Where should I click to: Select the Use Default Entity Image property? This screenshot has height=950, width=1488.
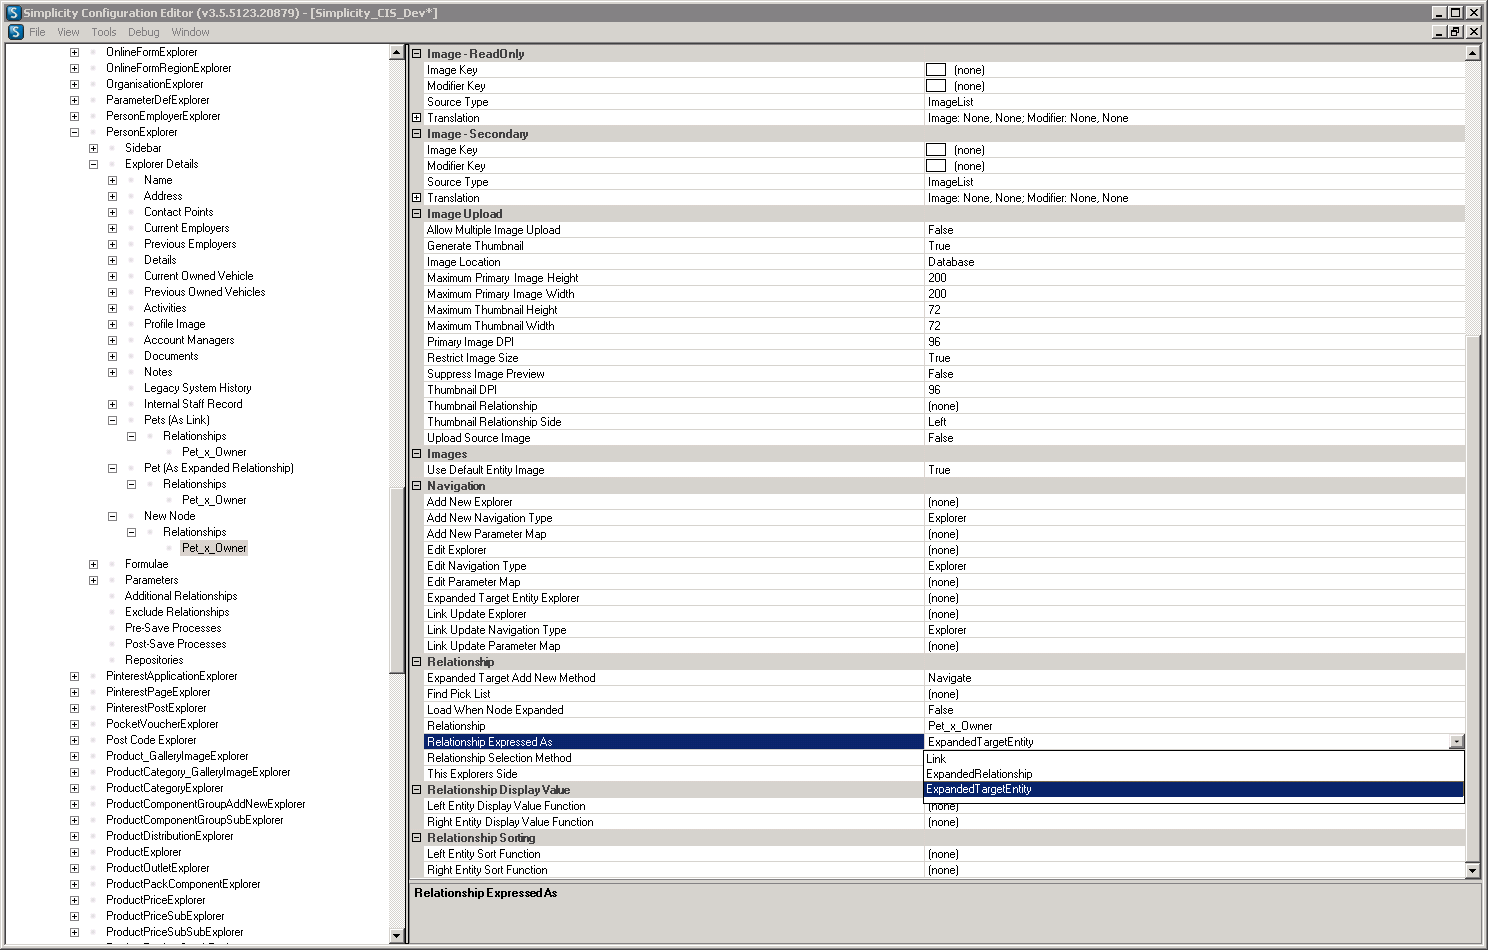pos(674,470)
